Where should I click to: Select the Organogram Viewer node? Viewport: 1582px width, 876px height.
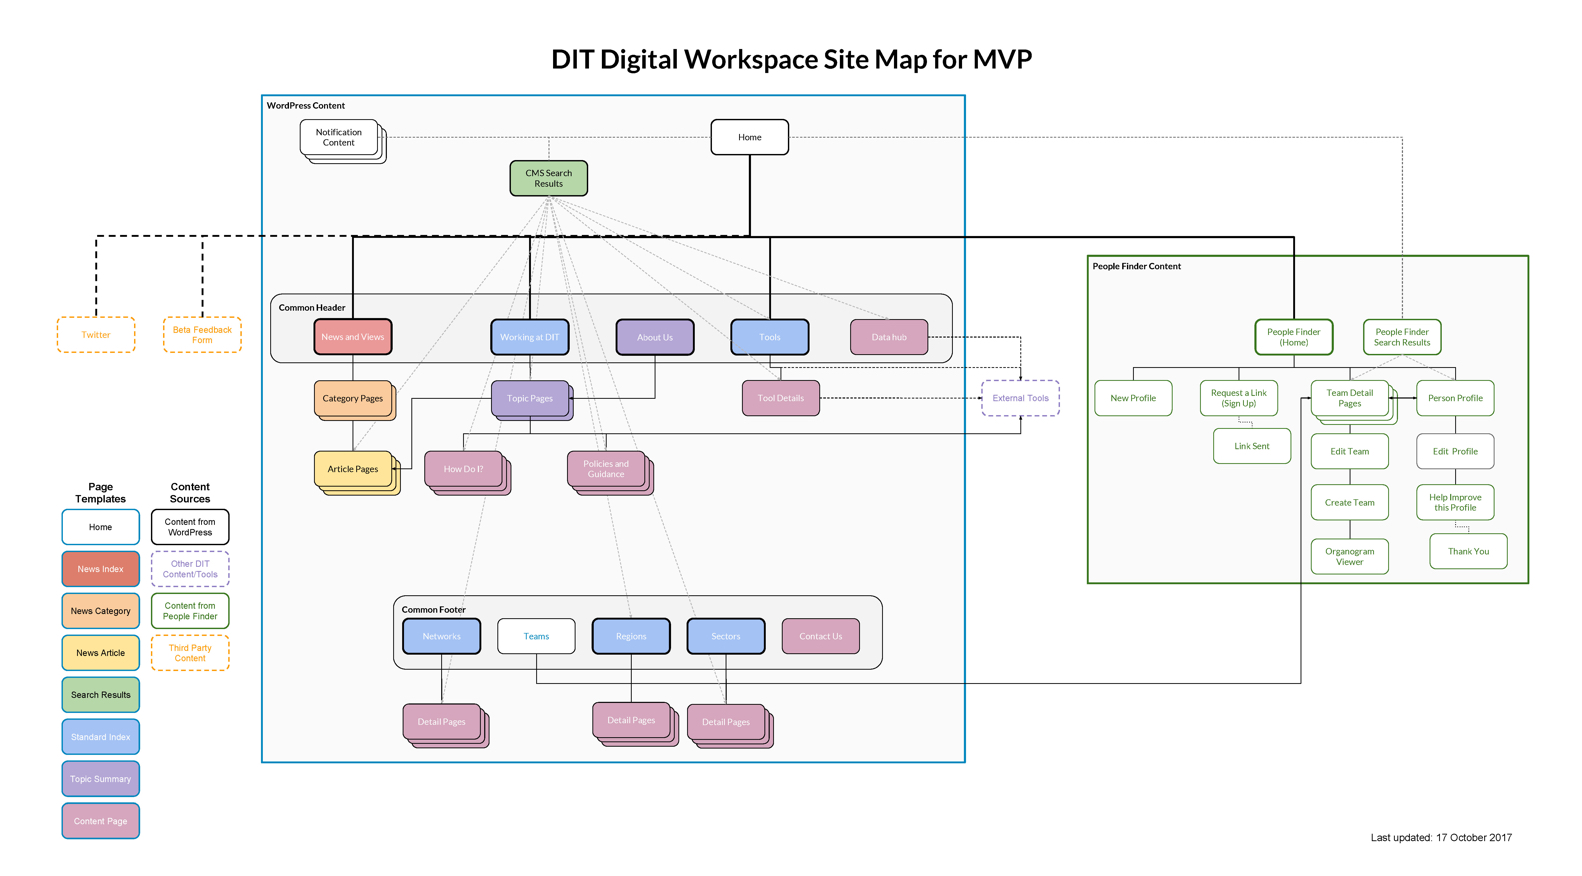1349,556
